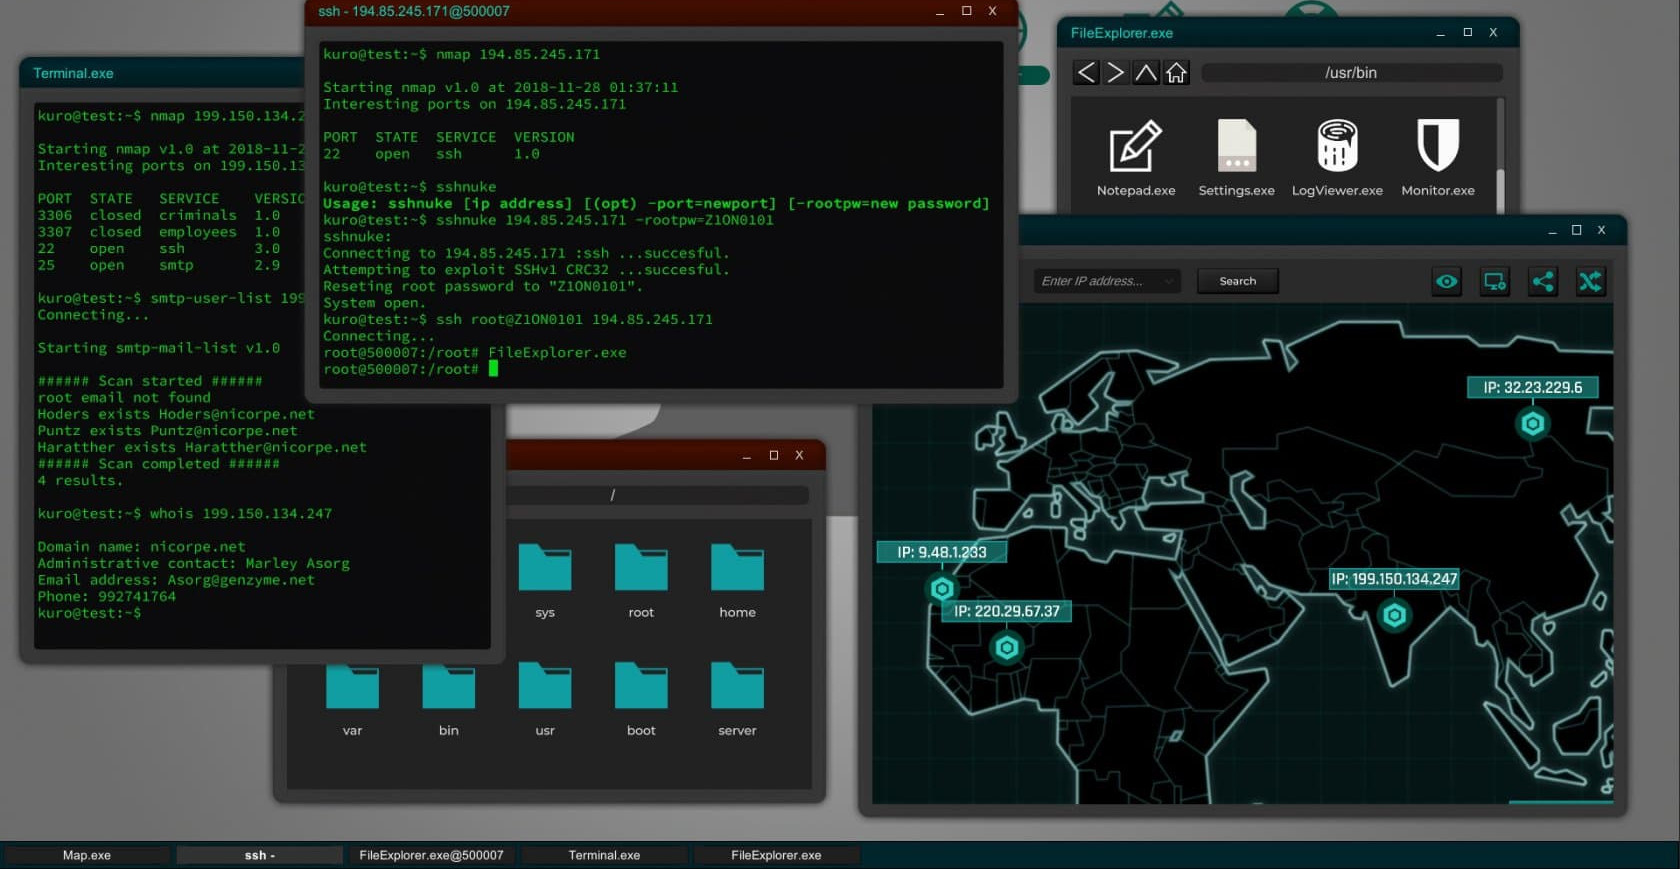1680x869 pixels.
Task: Switch to Map.exe in the taskbar
Action: (87, 855)
